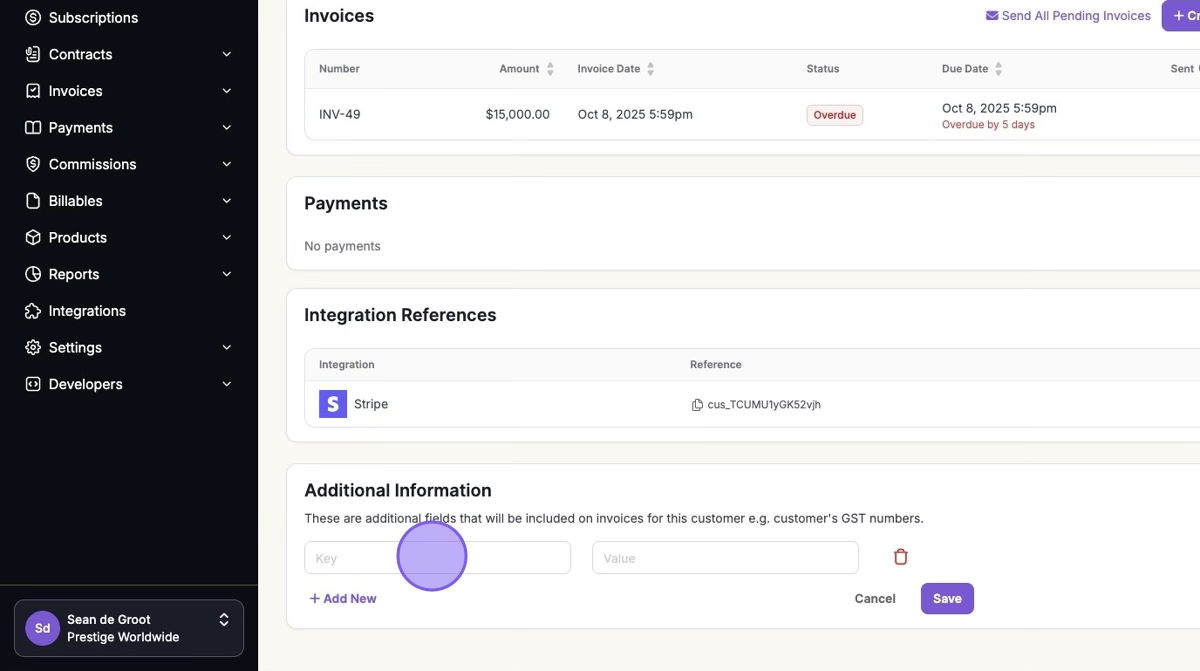Click the Commissions shield icon
Screen dimensions: 1200x671
click(33, 164)
